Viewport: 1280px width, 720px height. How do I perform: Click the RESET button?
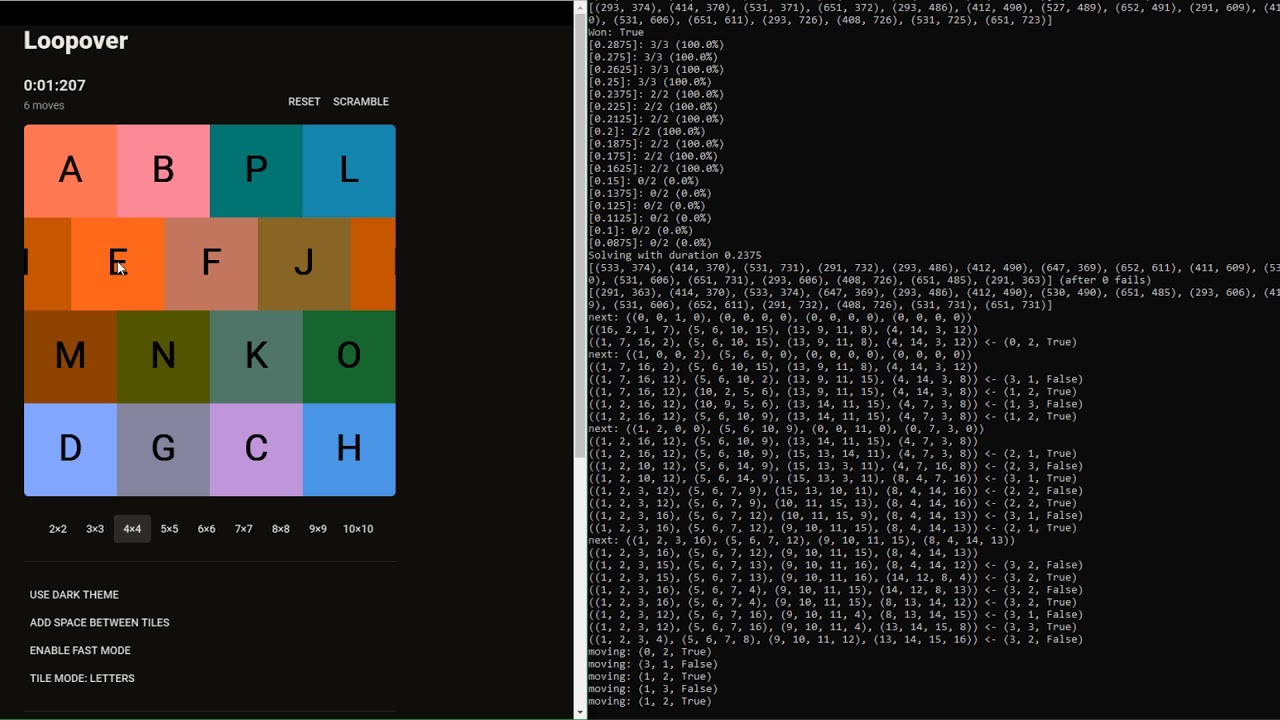coord(304,102)
